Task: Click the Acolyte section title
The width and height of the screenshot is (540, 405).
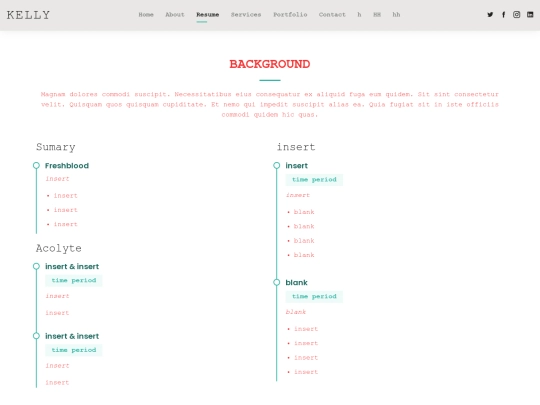Action: tap(59, 248)
